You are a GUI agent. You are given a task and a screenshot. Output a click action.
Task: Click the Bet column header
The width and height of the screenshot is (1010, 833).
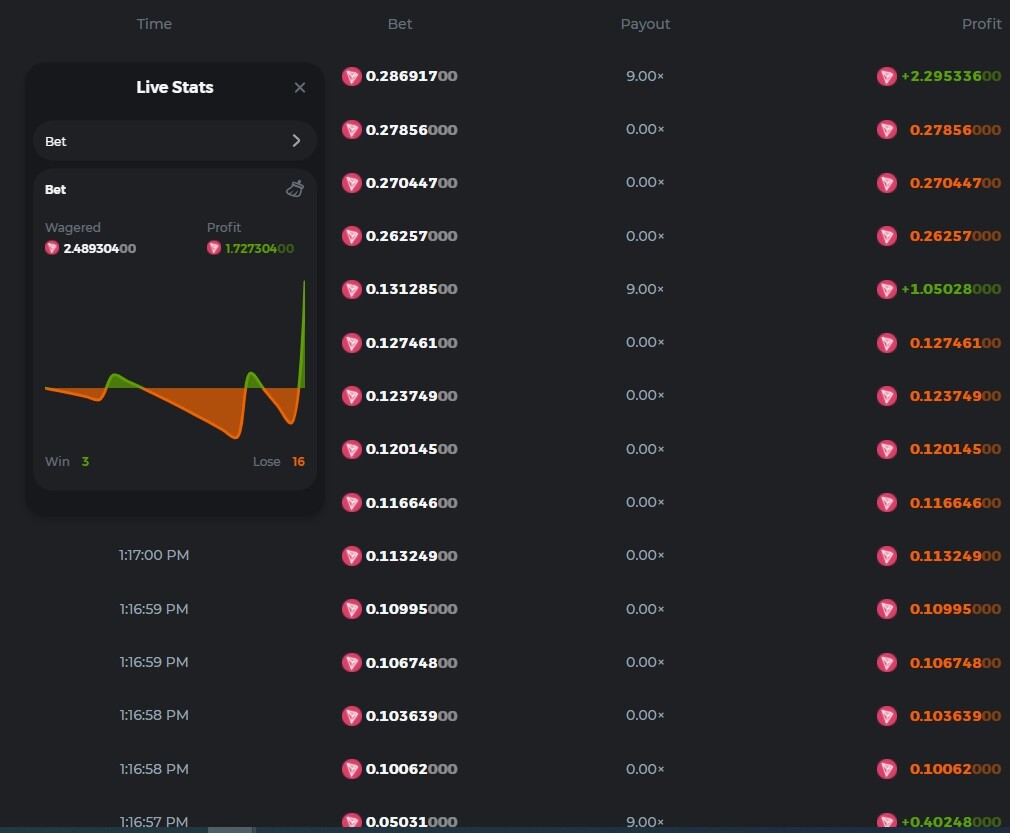pyautogui.click(x=399, y=24)
